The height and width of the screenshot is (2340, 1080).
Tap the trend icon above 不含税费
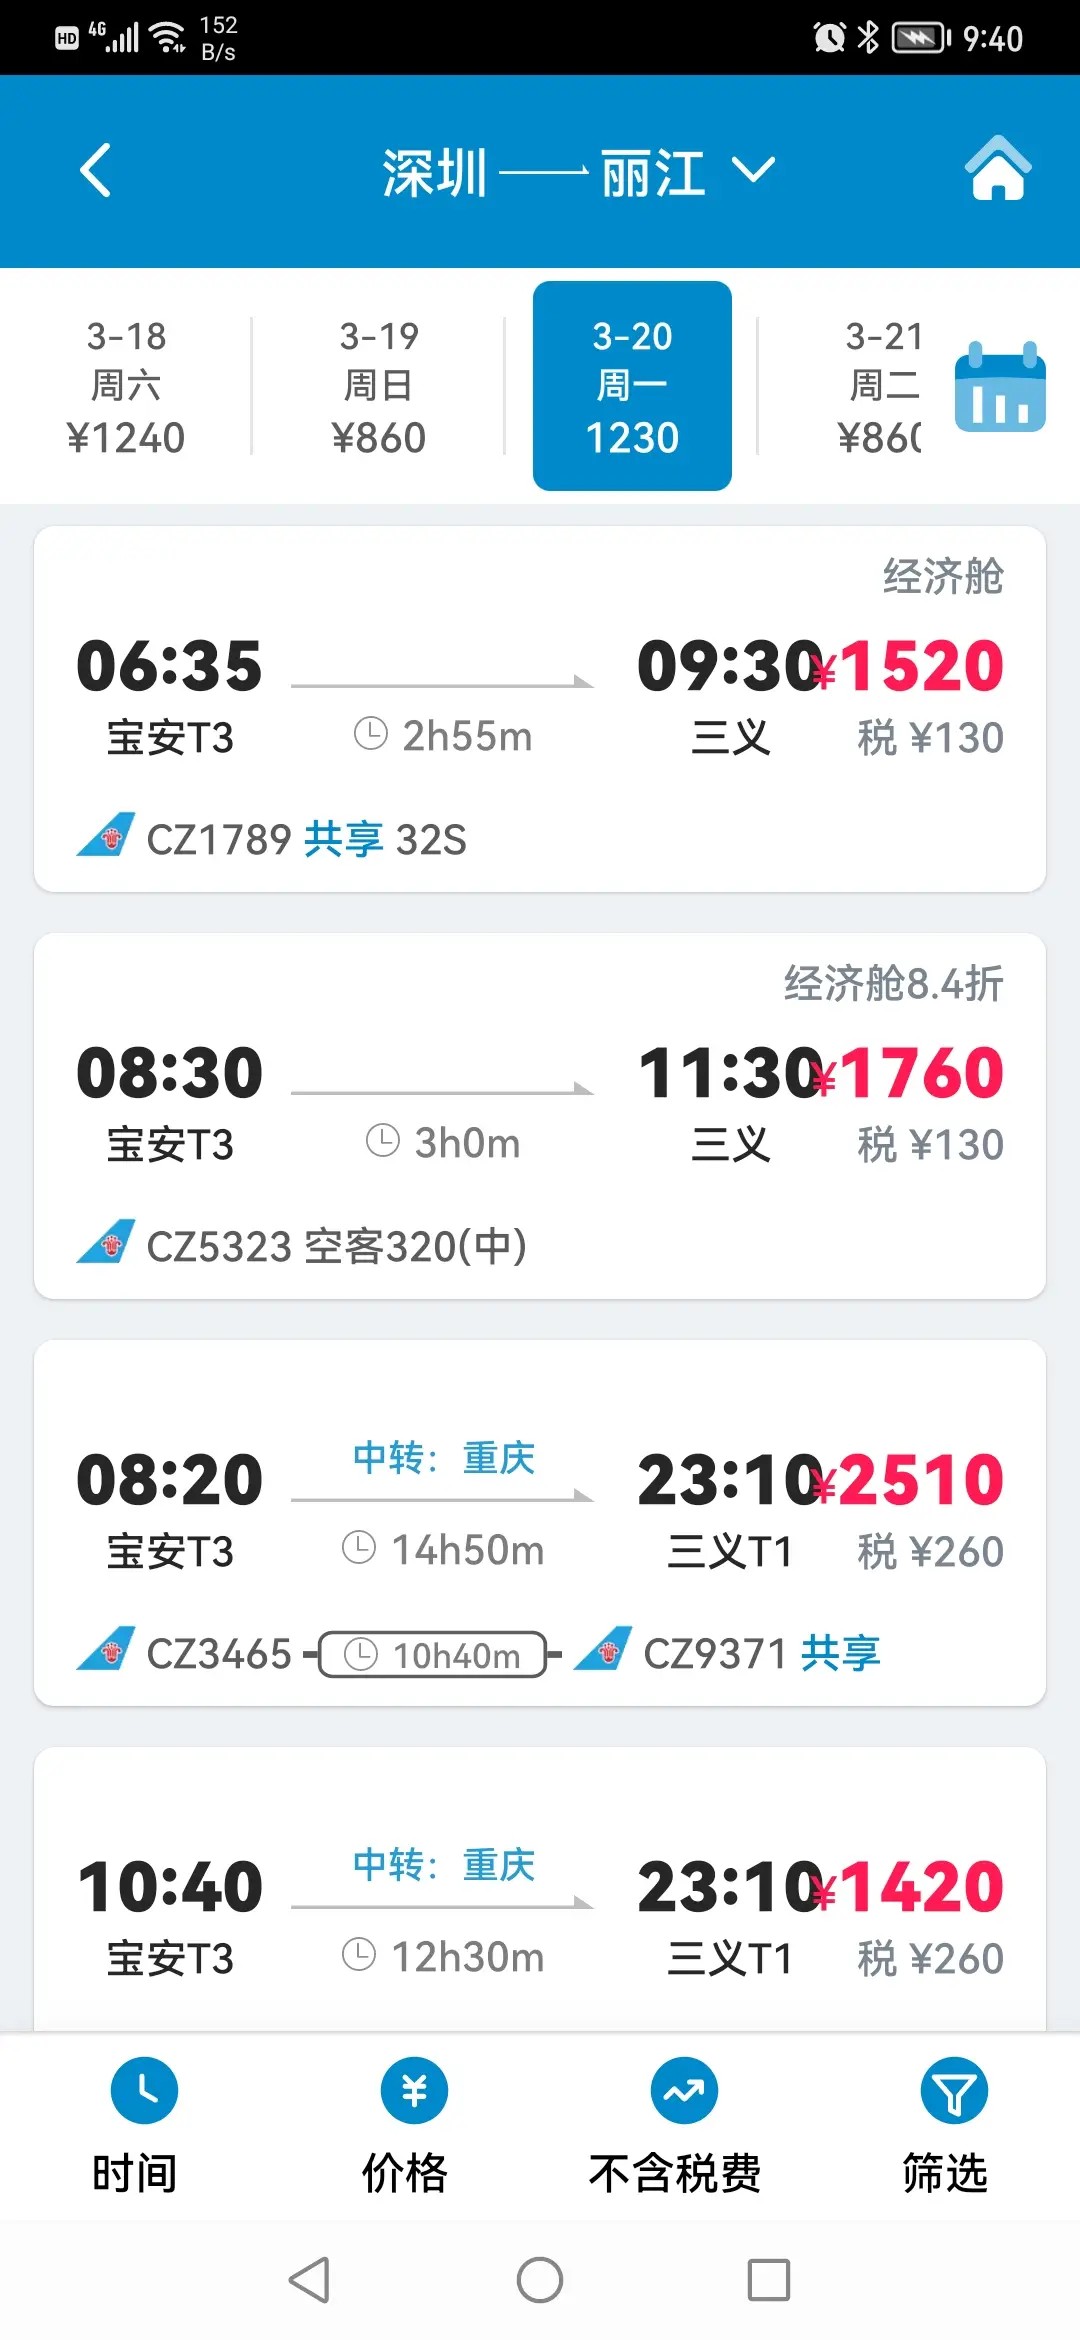pos(684,2090)
